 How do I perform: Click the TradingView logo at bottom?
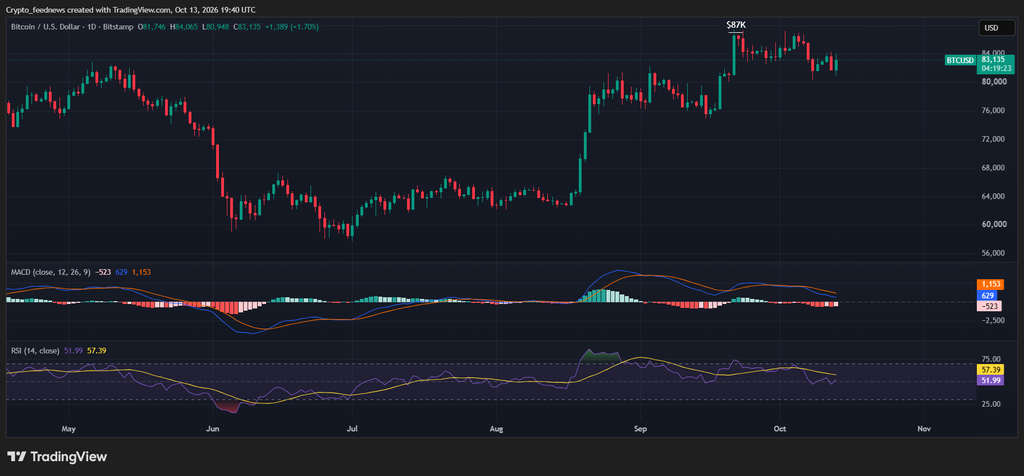(x=57, y=456)
